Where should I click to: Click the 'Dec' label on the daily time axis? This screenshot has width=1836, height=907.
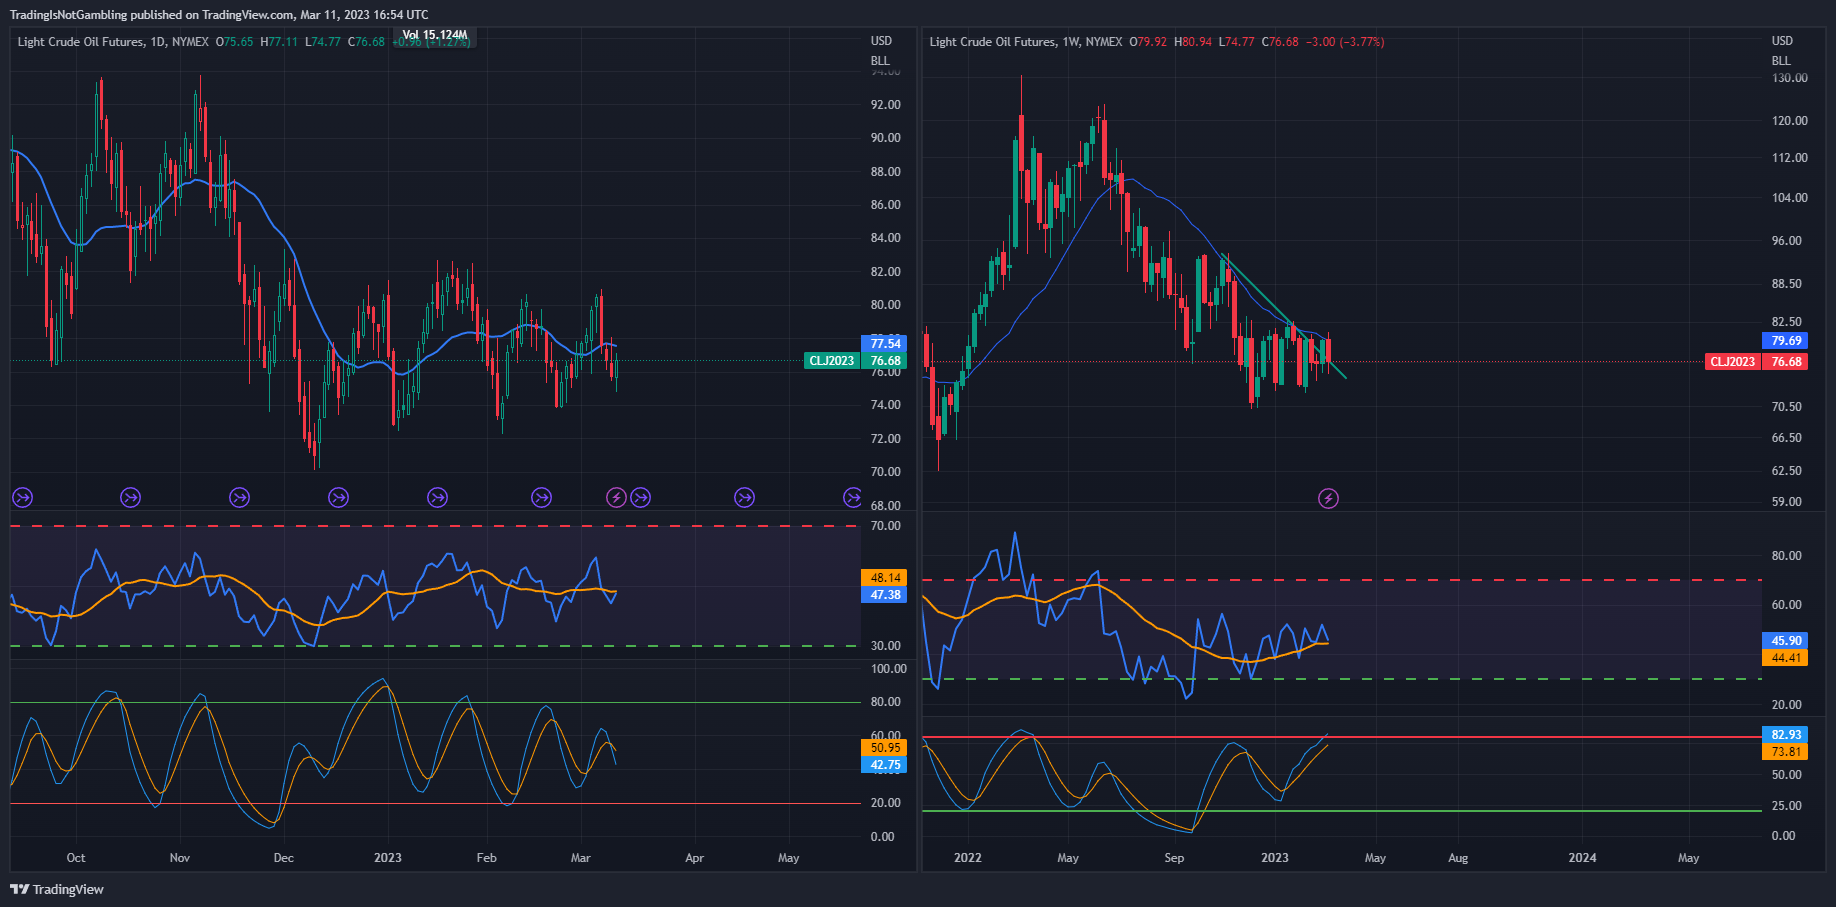284,858
